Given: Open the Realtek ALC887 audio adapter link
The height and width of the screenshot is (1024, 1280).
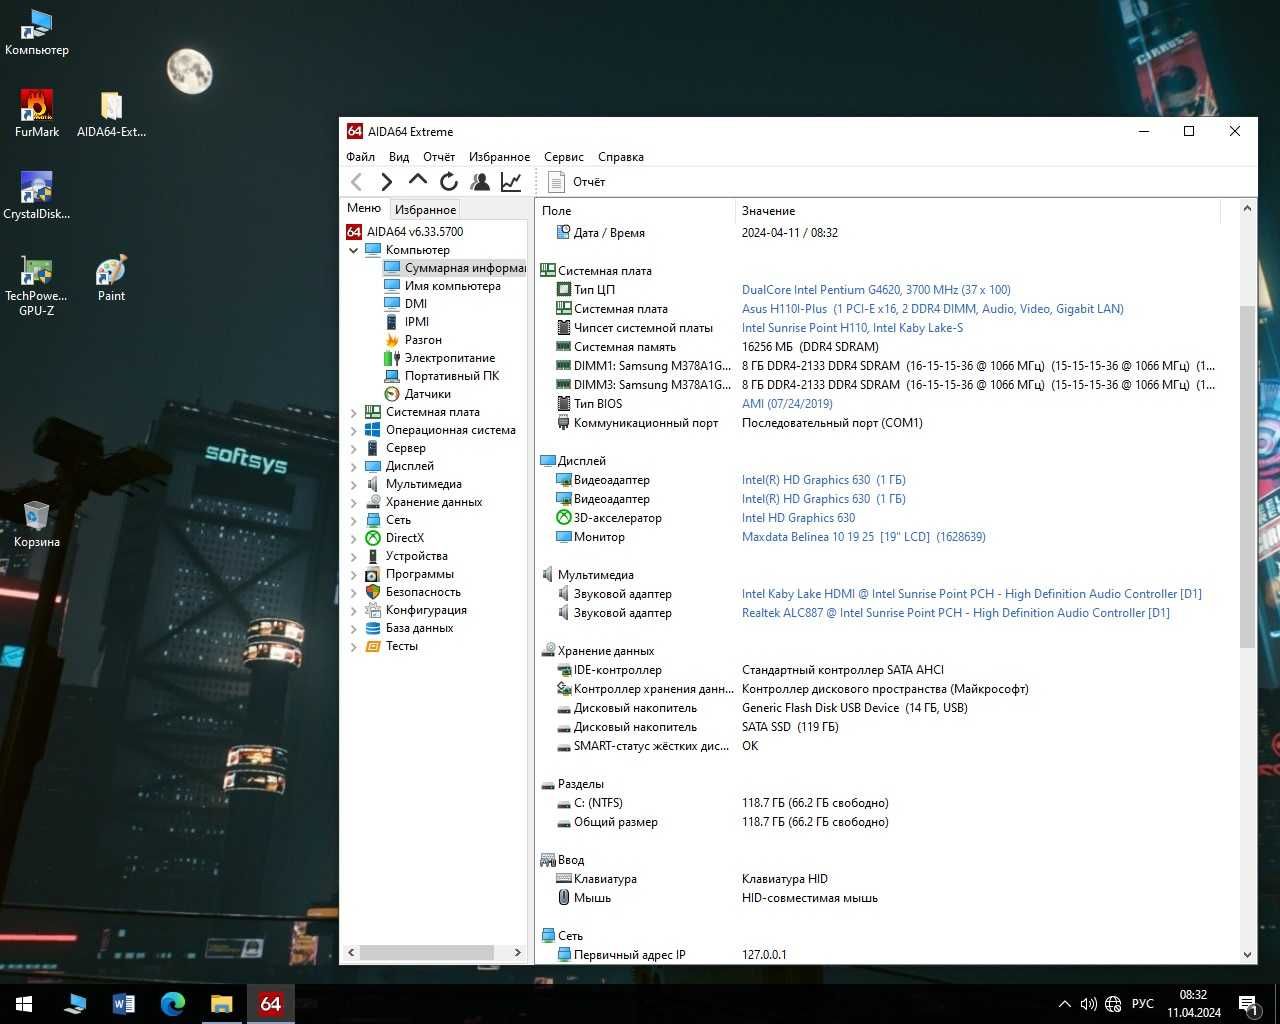Looking at the screenshot, I should click(955, 613).
